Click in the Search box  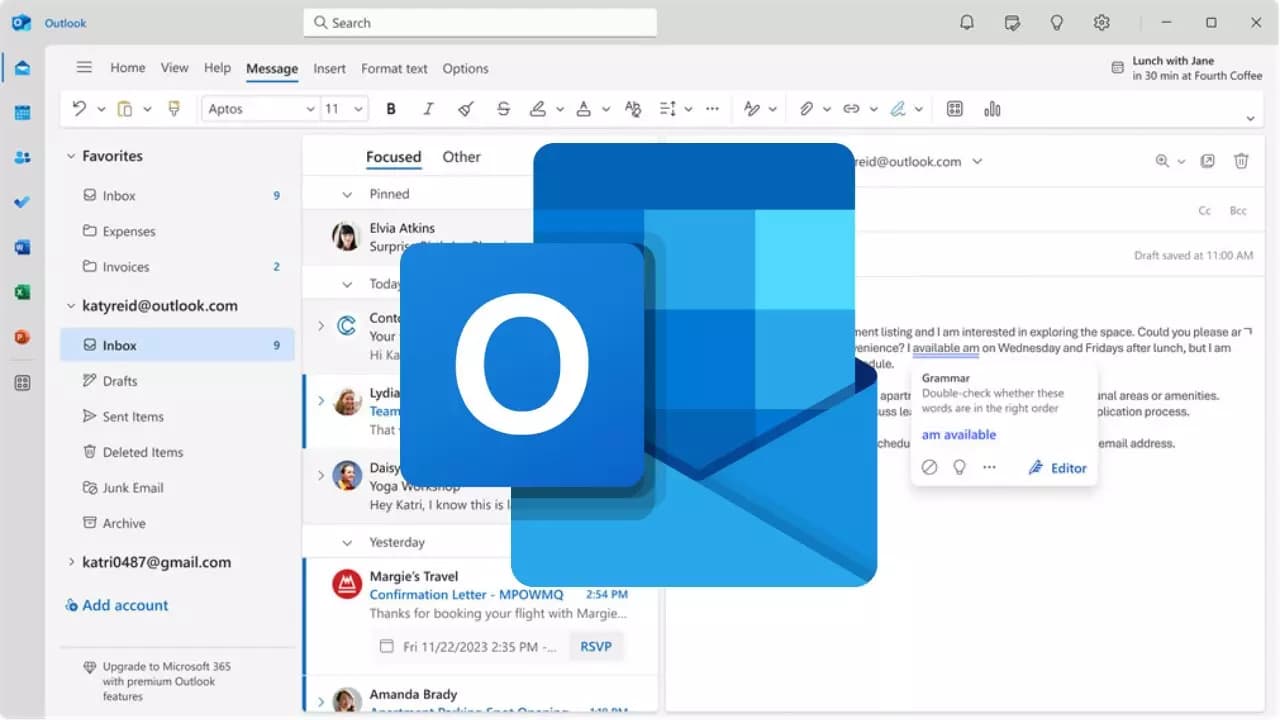[480, 22]
